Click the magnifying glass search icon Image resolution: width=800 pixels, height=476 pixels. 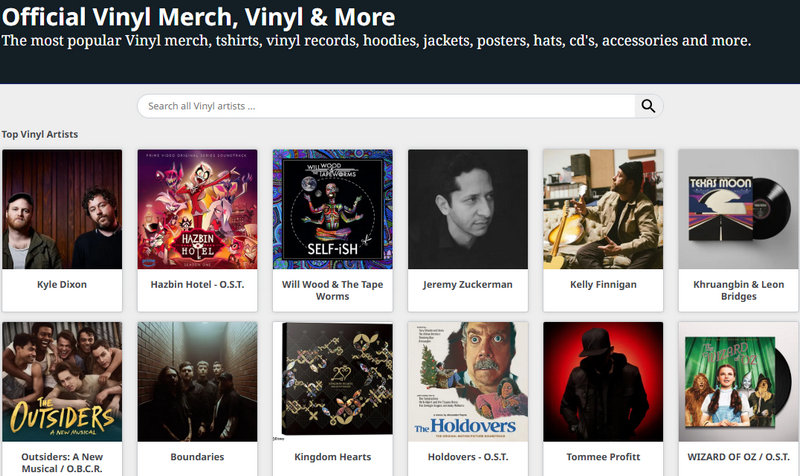click(x=648, y=106)
